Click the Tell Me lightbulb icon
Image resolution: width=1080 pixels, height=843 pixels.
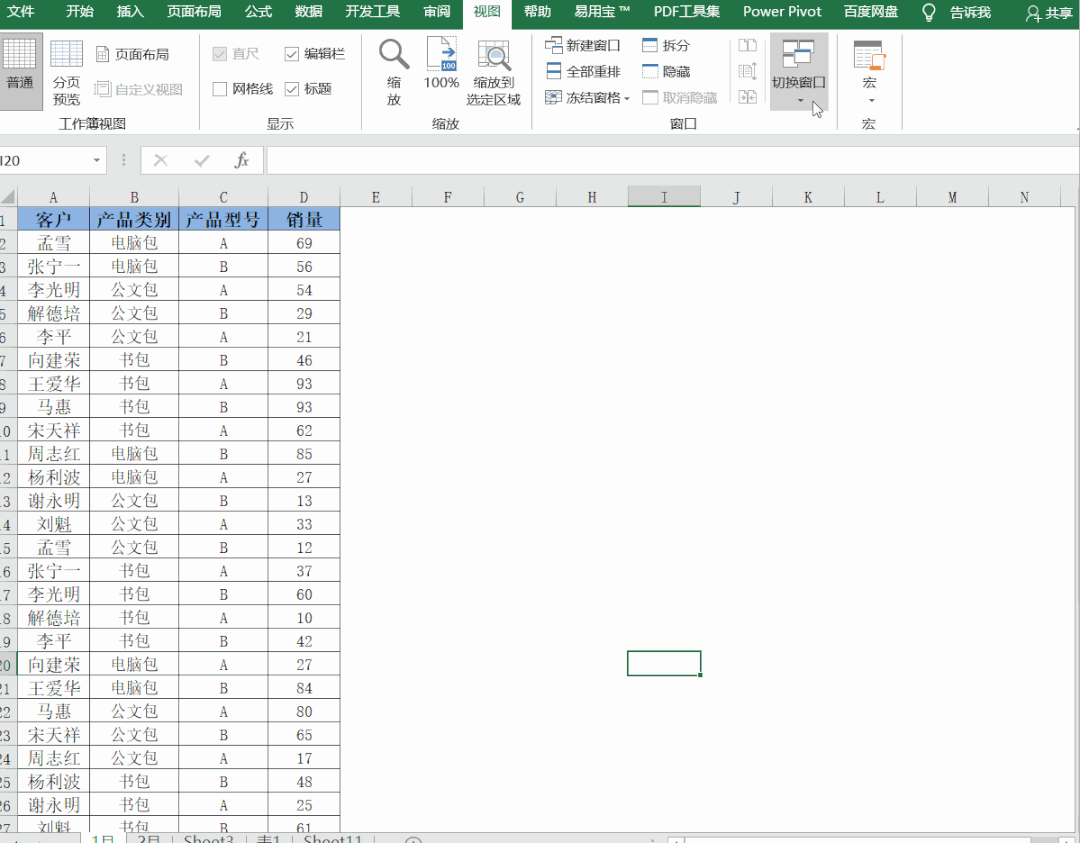click(928, 12)
